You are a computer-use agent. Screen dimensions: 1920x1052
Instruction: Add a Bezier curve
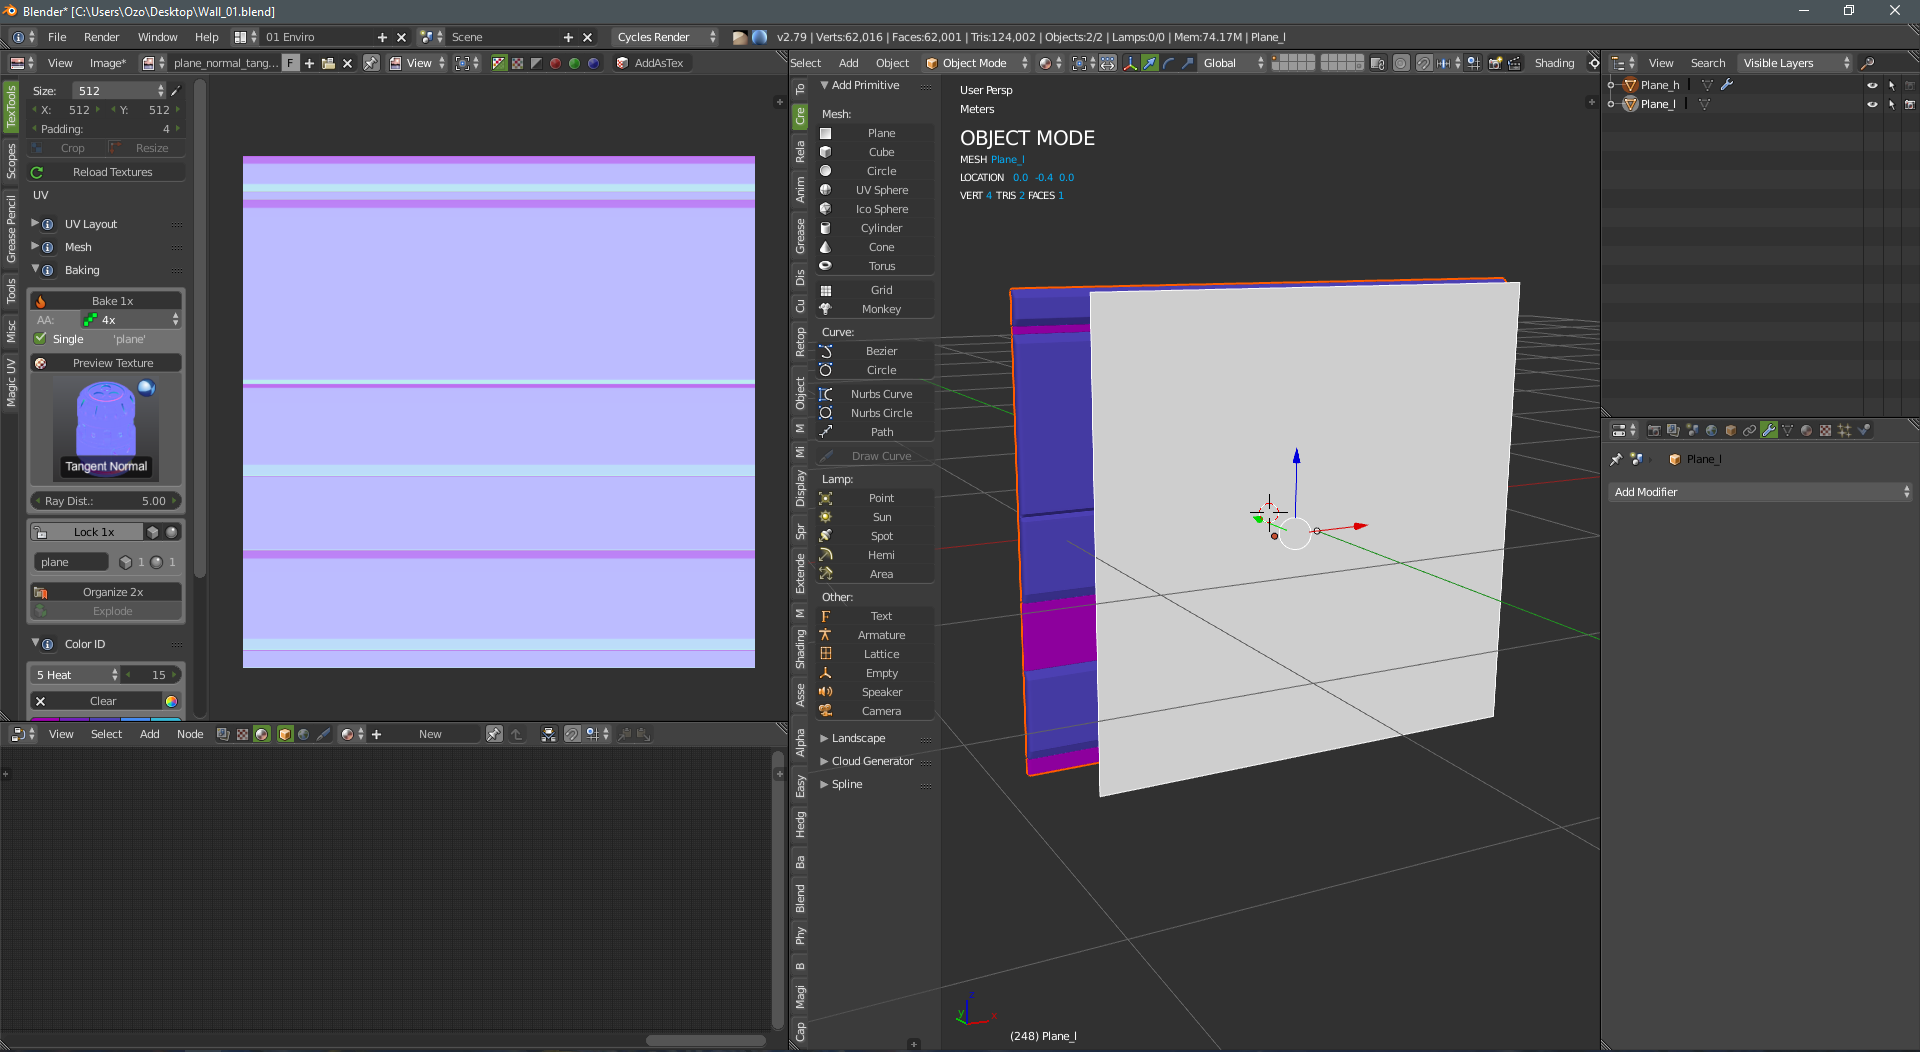(x=876, y=351)
